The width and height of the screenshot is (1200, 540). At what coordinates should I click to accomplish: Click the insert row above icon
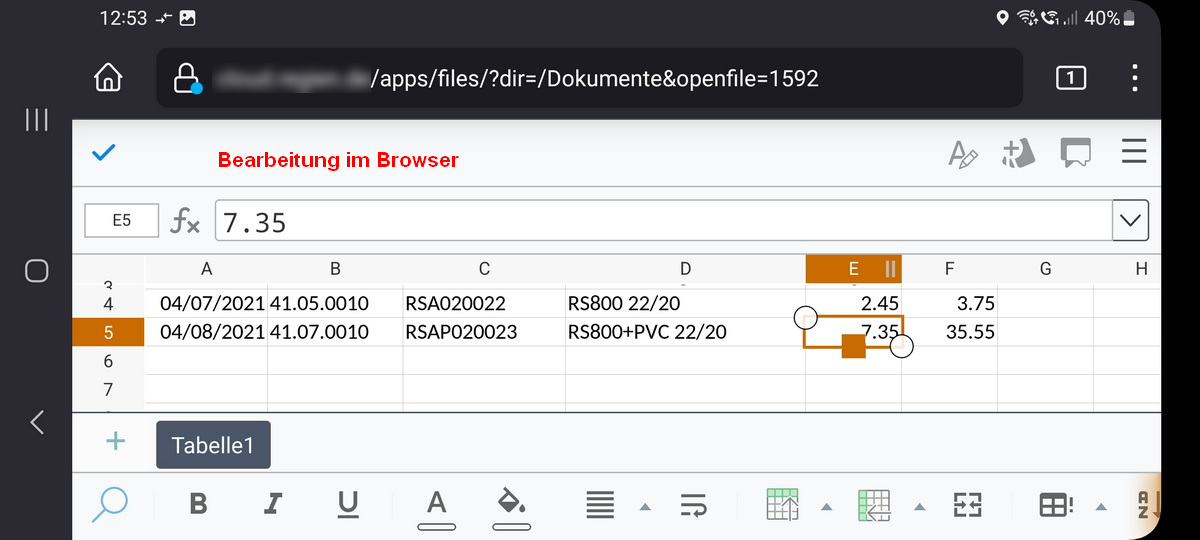tap(782, 505)
